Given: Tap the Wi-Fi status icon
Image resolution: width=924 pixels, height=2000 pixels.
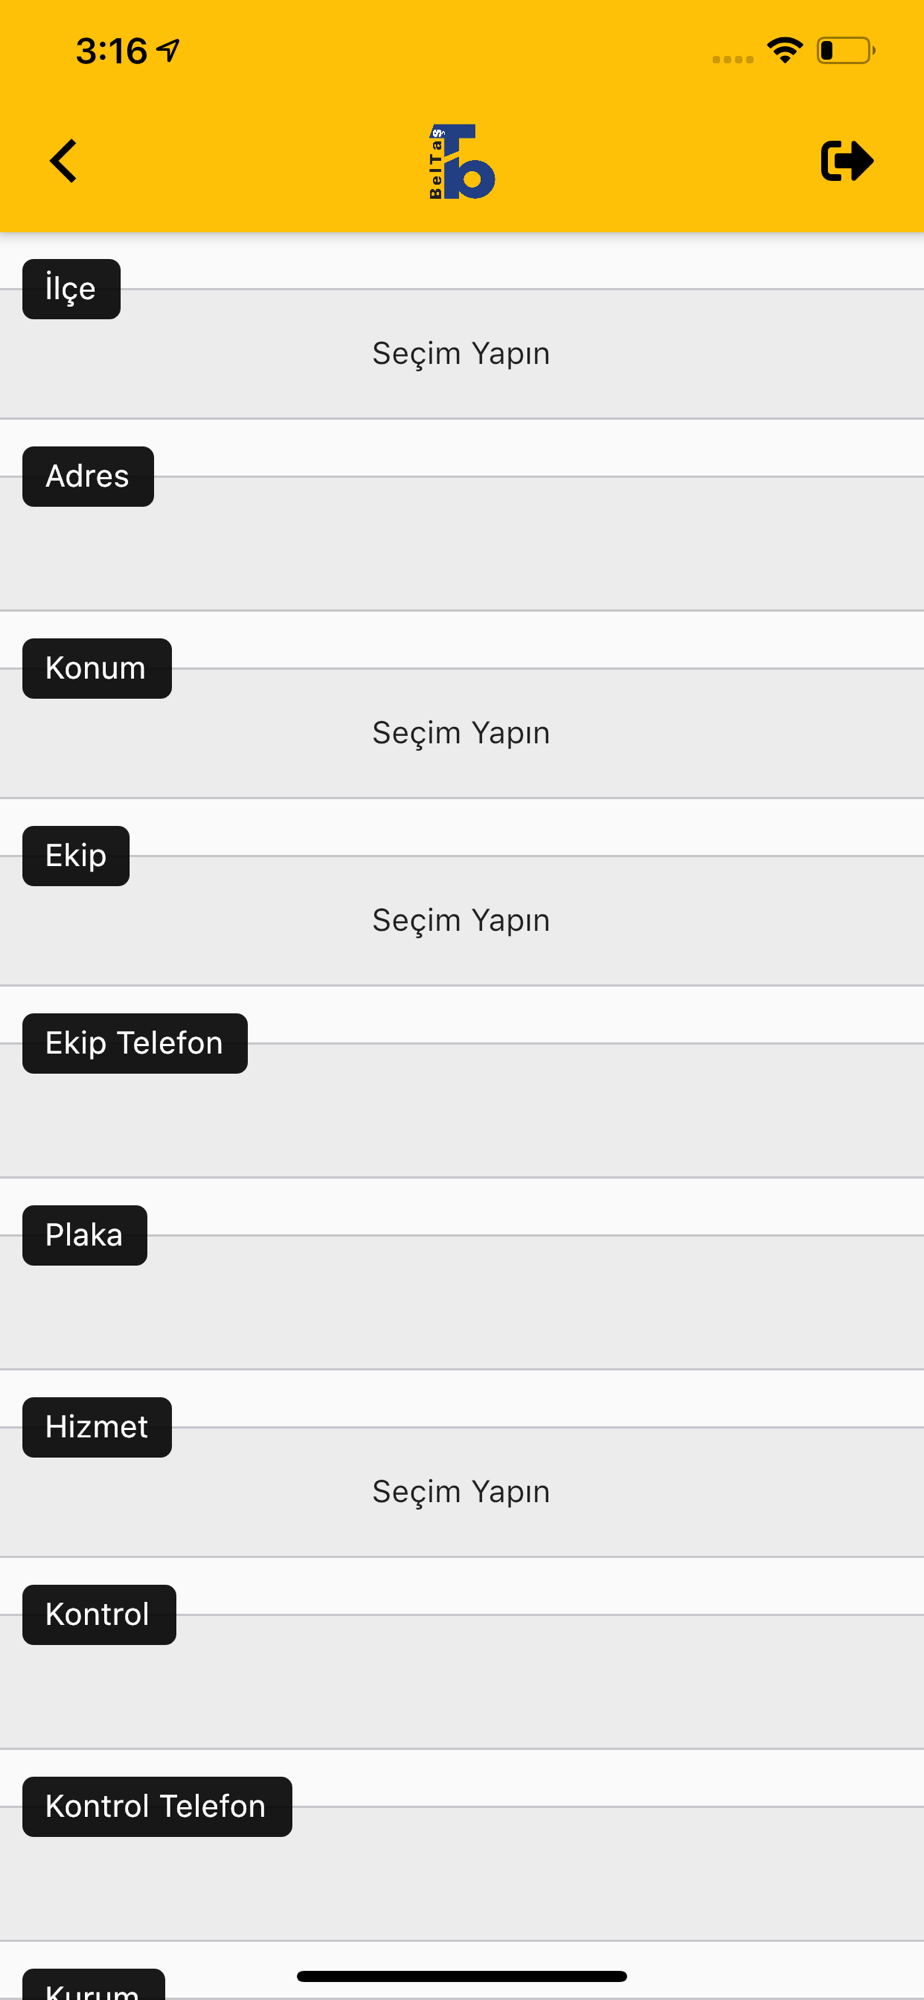Looking at the screenshot, I should (785, 50).
